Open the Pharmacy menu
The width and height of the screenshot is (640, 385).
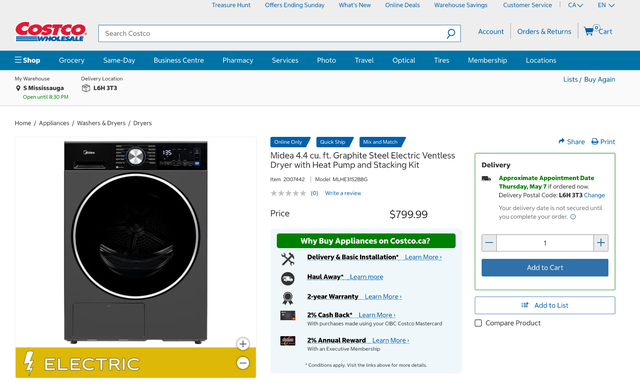(x=238, y=60)
